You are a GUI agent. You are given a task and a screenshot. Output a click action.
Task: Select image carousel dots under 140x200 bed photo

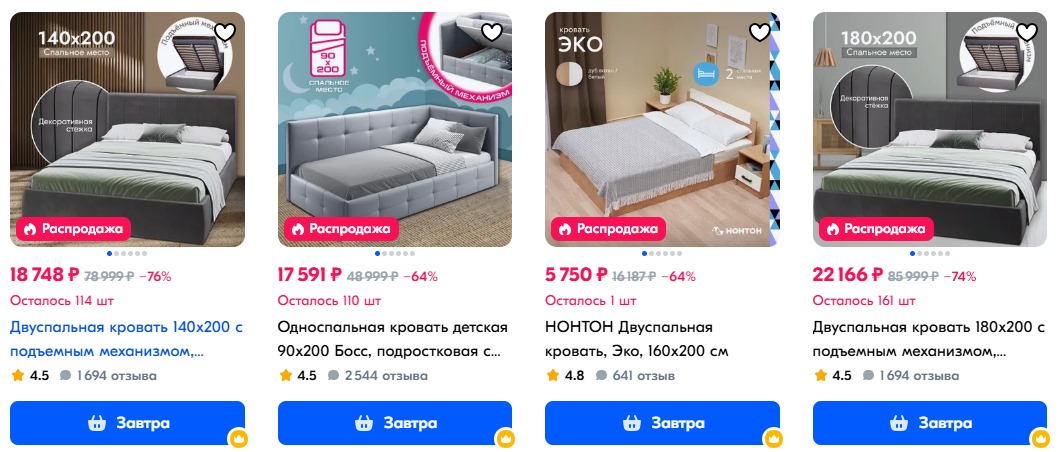point(128,254)
